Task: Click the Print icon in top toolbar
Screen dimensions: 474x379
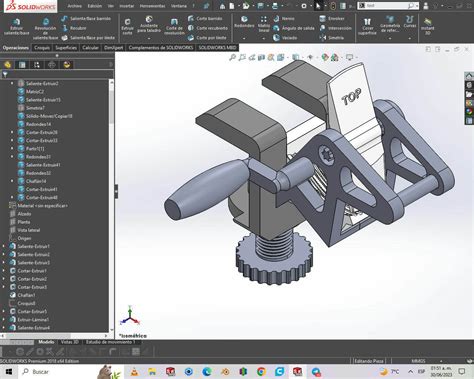Action: tap(275, 6)
